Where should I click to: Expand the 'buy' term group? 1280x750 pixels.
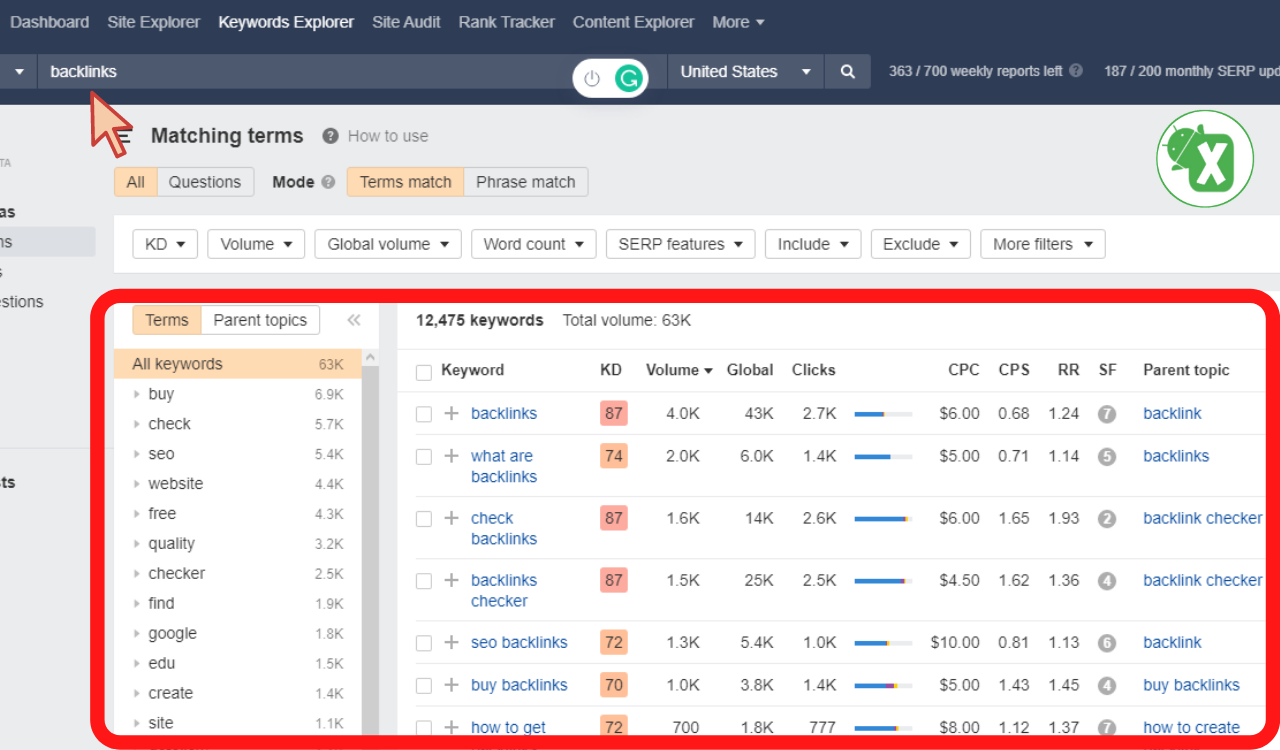pos(137,394)
